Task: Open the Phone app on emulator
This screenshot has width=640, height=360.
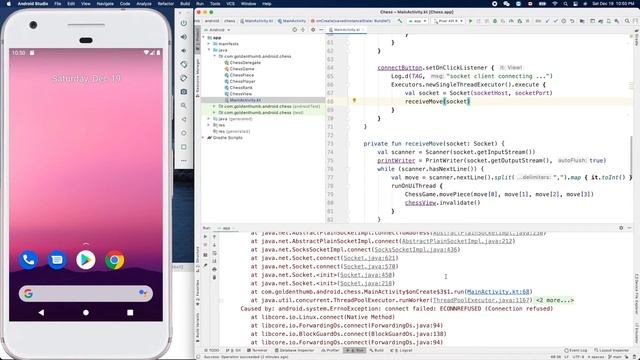Action: point(29,260)
